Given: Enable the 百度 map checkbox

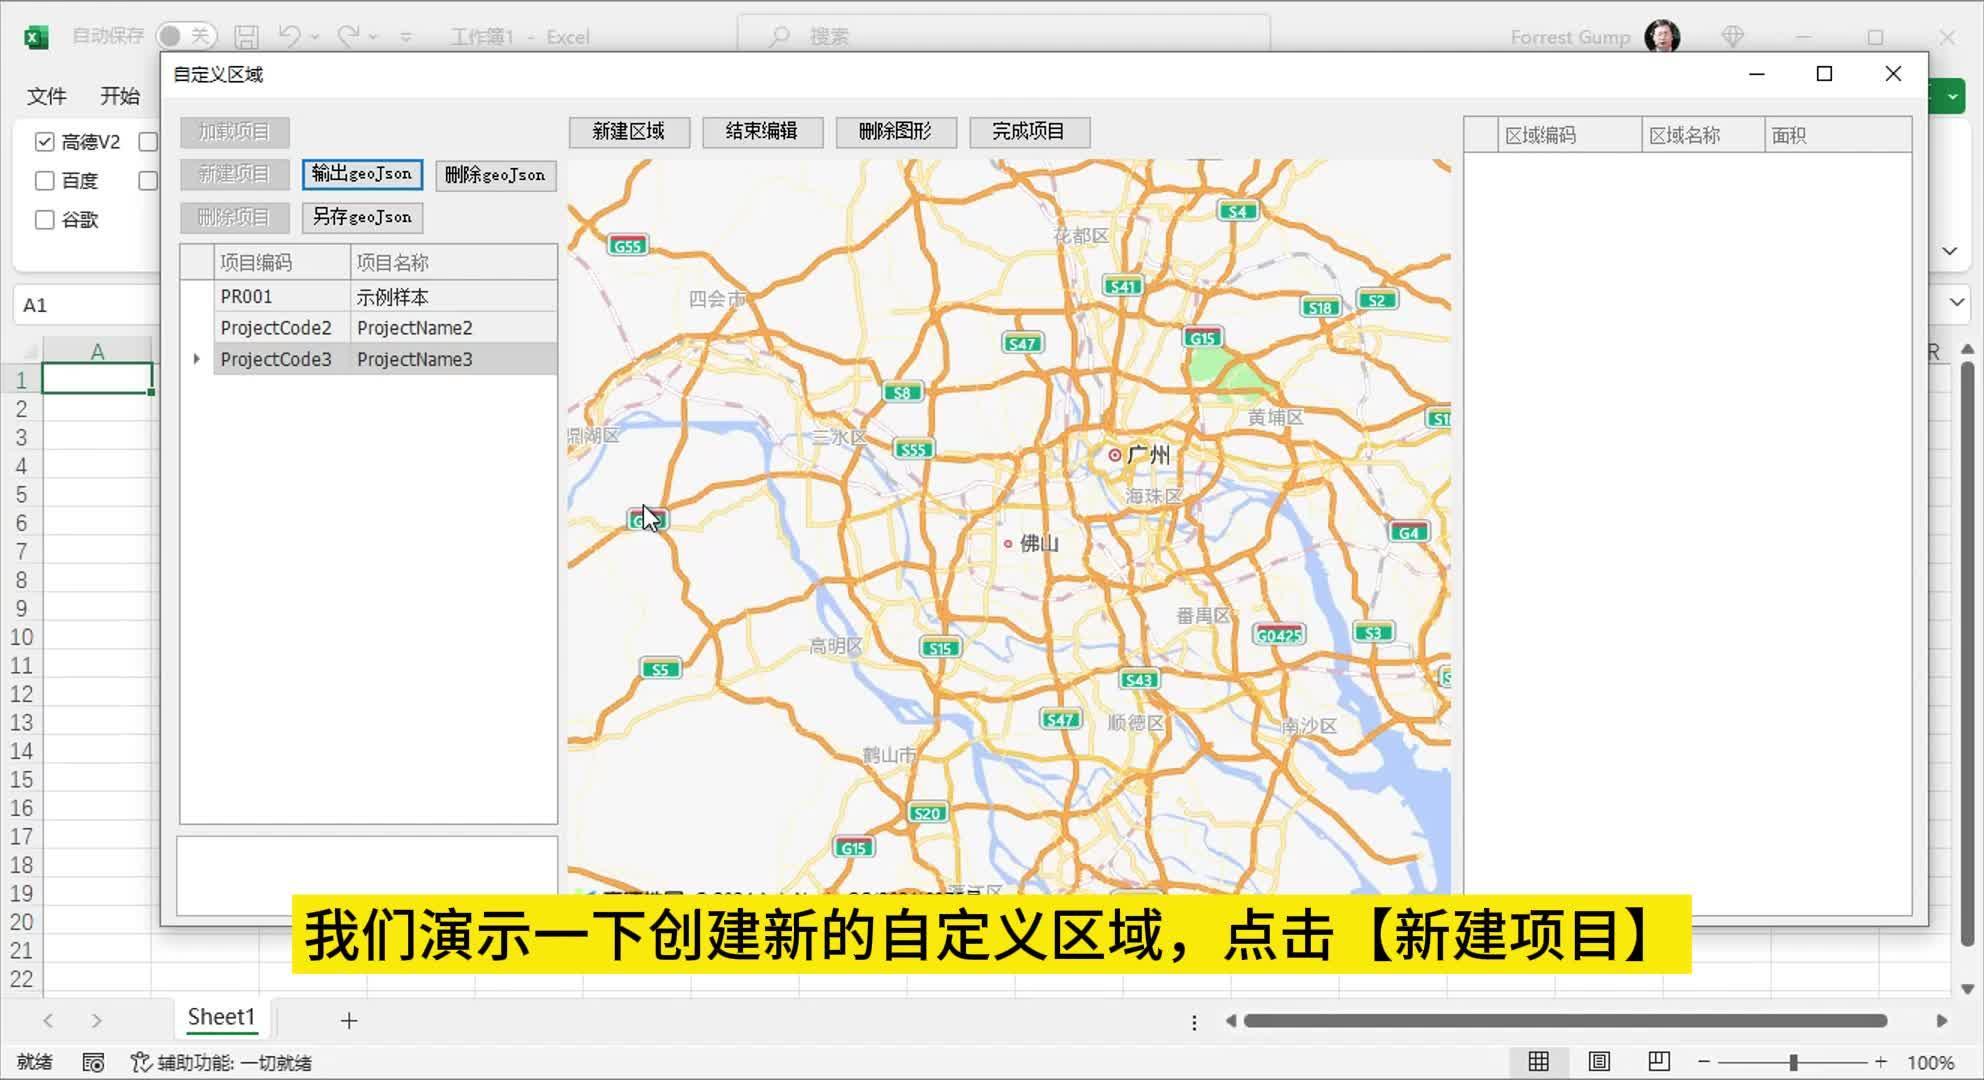Looking at the screenshot, I should [44, 180].
